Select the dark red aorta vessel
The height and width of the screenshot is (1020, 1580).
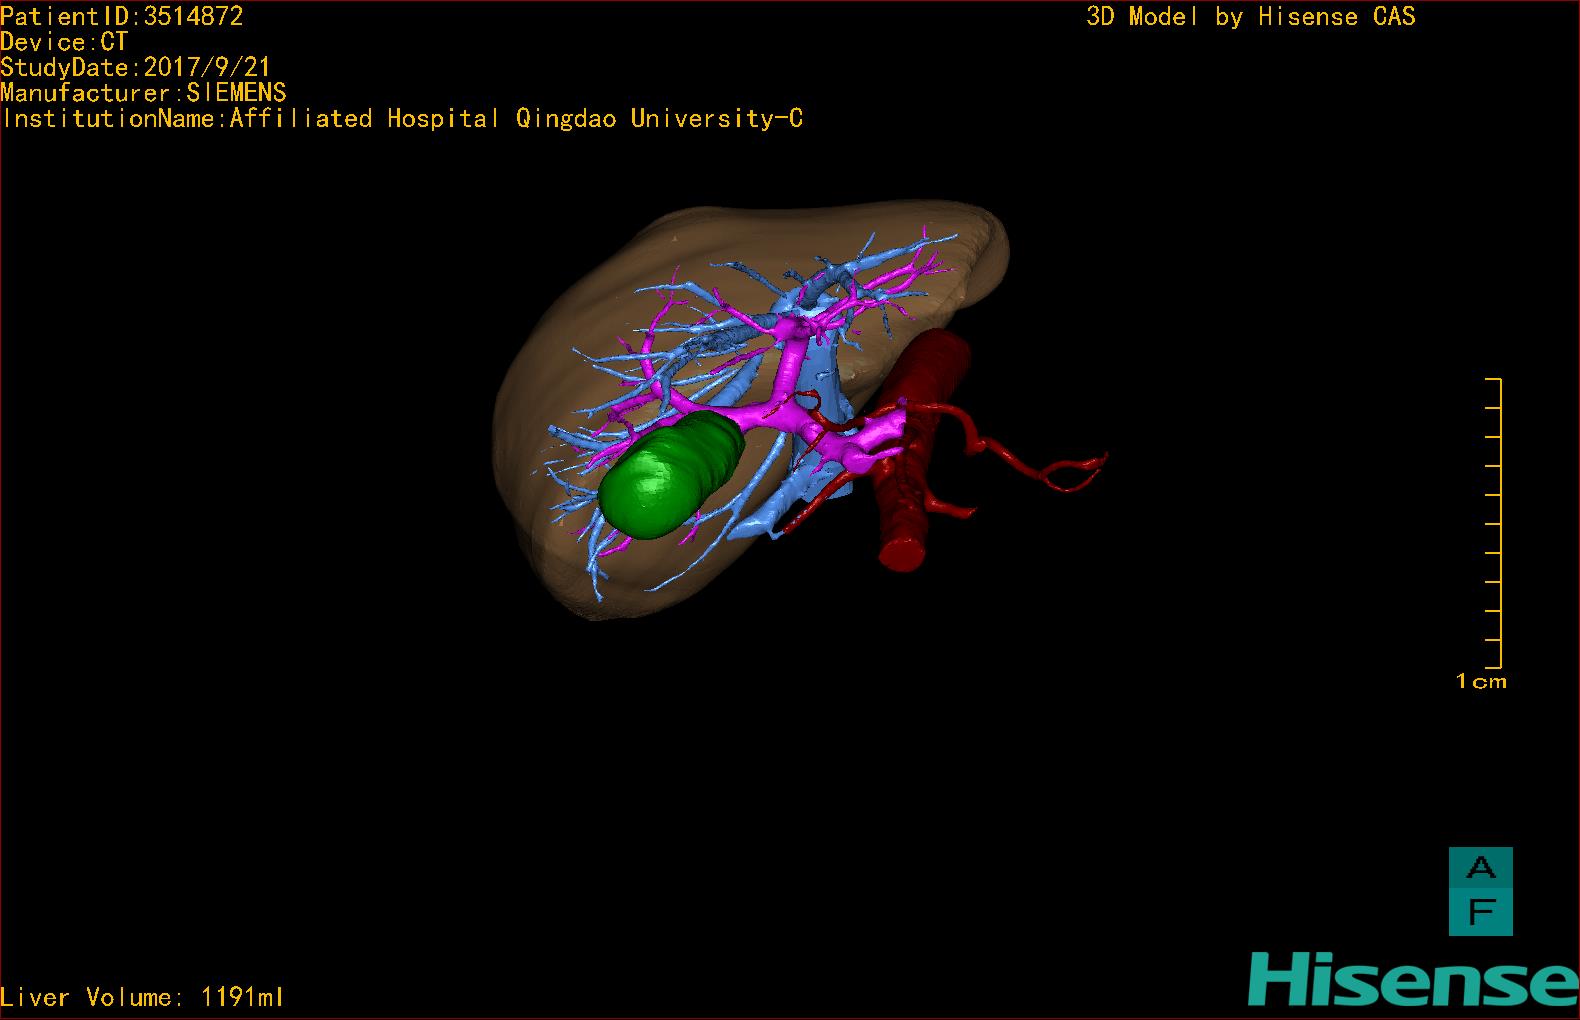point(920,450)
